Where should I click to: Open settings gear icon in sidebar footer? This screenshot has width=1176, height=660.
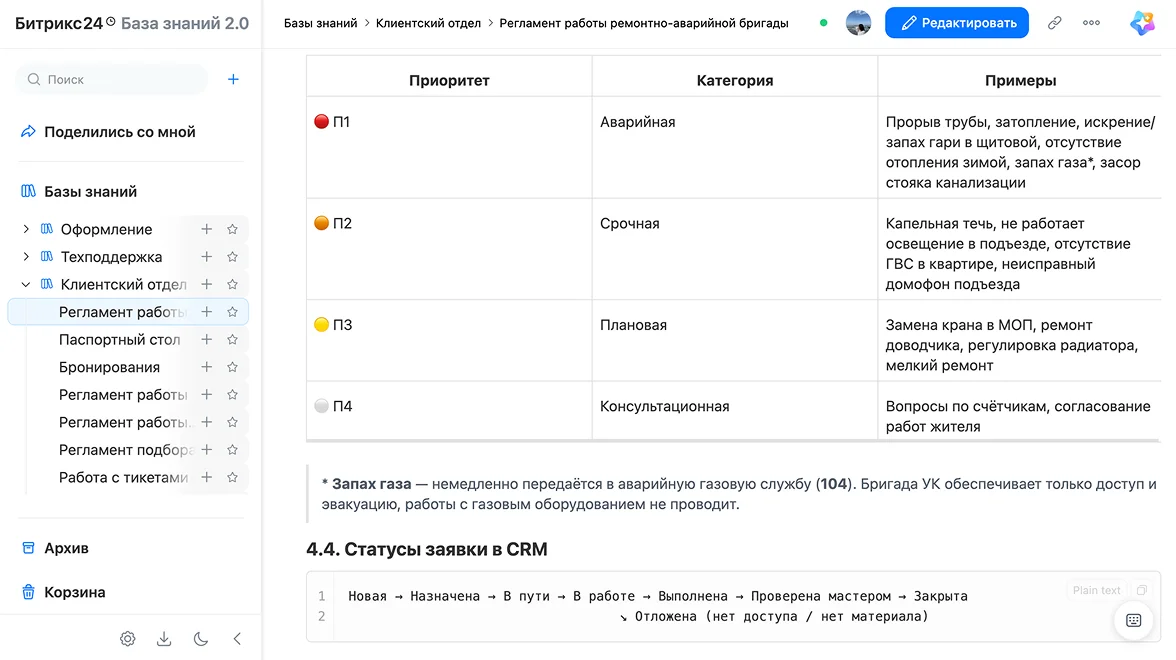(x=128, y=639)
